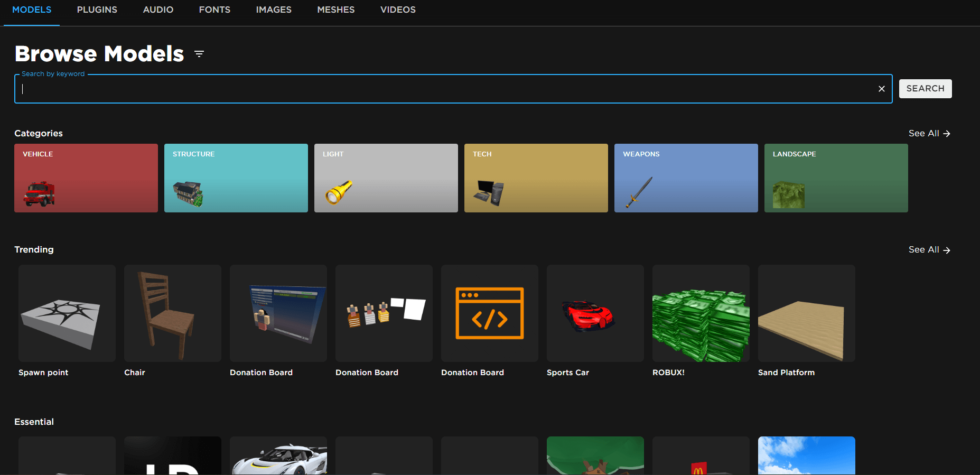The height and width of the screenshot is (475, 980).
Task: Select the Vehicle category card
Action: [86, 178]
